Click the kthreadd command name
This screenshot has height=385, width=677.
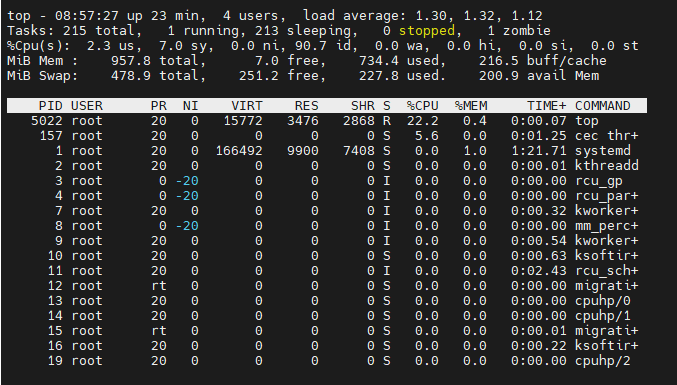coord(607,166)
